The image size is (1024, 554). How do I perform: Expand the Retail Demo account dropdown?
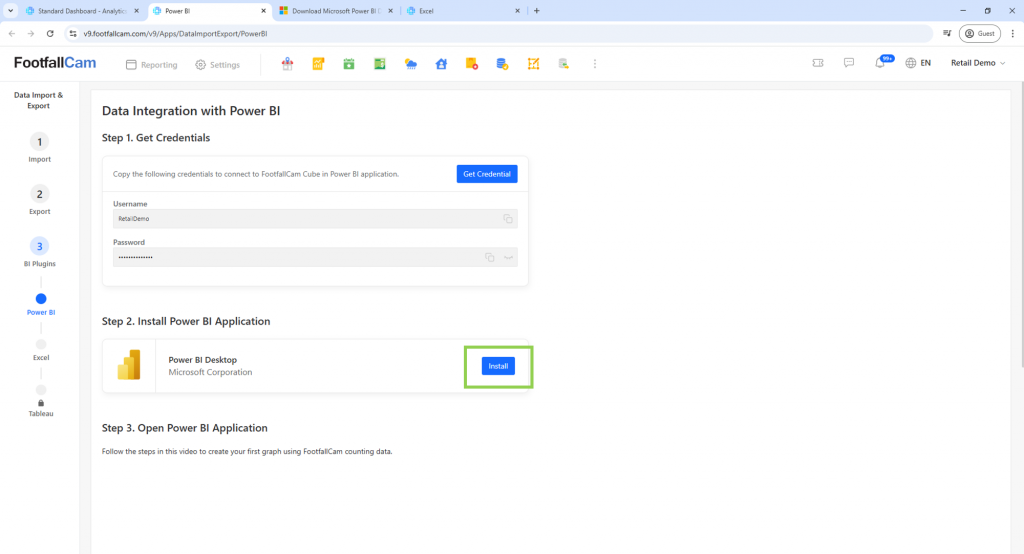[x=978, y=63]
